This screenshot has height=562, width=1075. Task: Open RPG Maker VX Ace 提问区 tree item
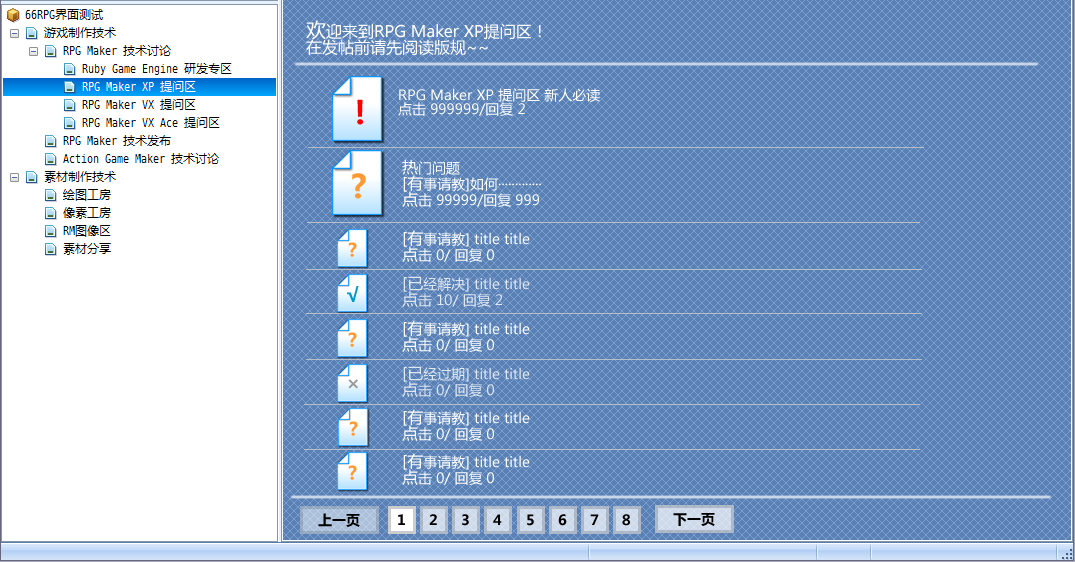[151, 123]
